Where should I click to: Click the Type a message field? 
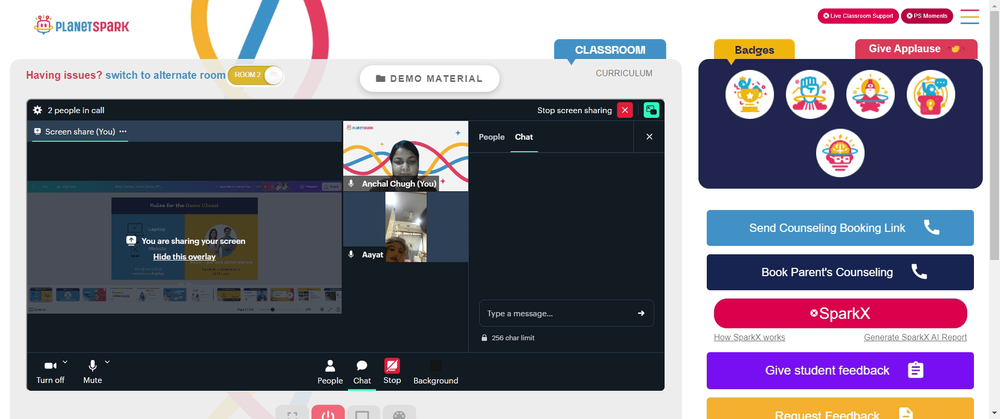pyautogui.click(x=566, y=313)
